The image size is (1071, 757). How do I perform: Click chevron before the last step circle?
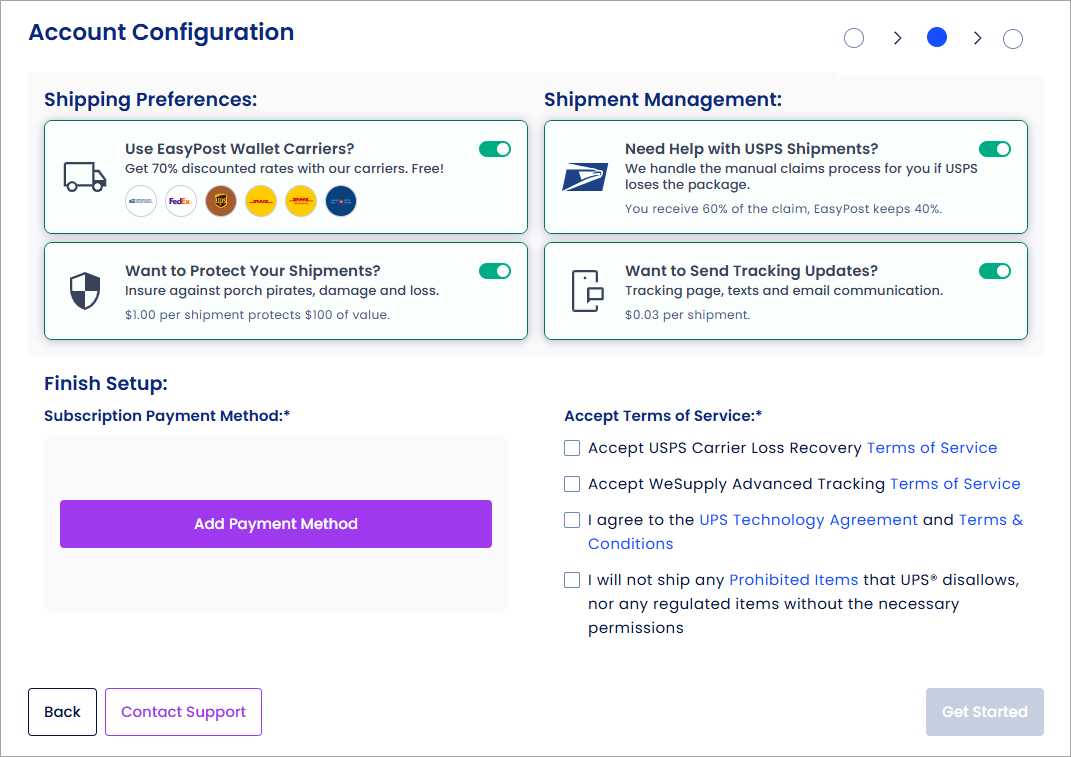[977, 38]
